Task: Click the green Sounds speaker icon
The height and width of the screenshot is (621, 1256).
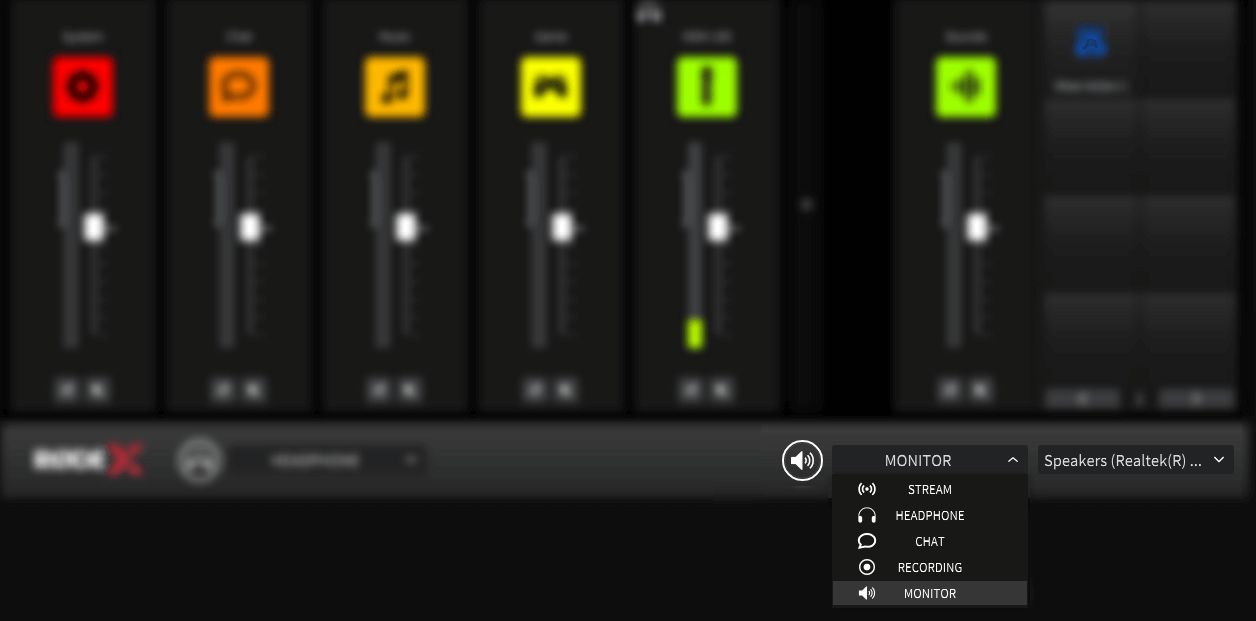Action: (x=965, y=86)
